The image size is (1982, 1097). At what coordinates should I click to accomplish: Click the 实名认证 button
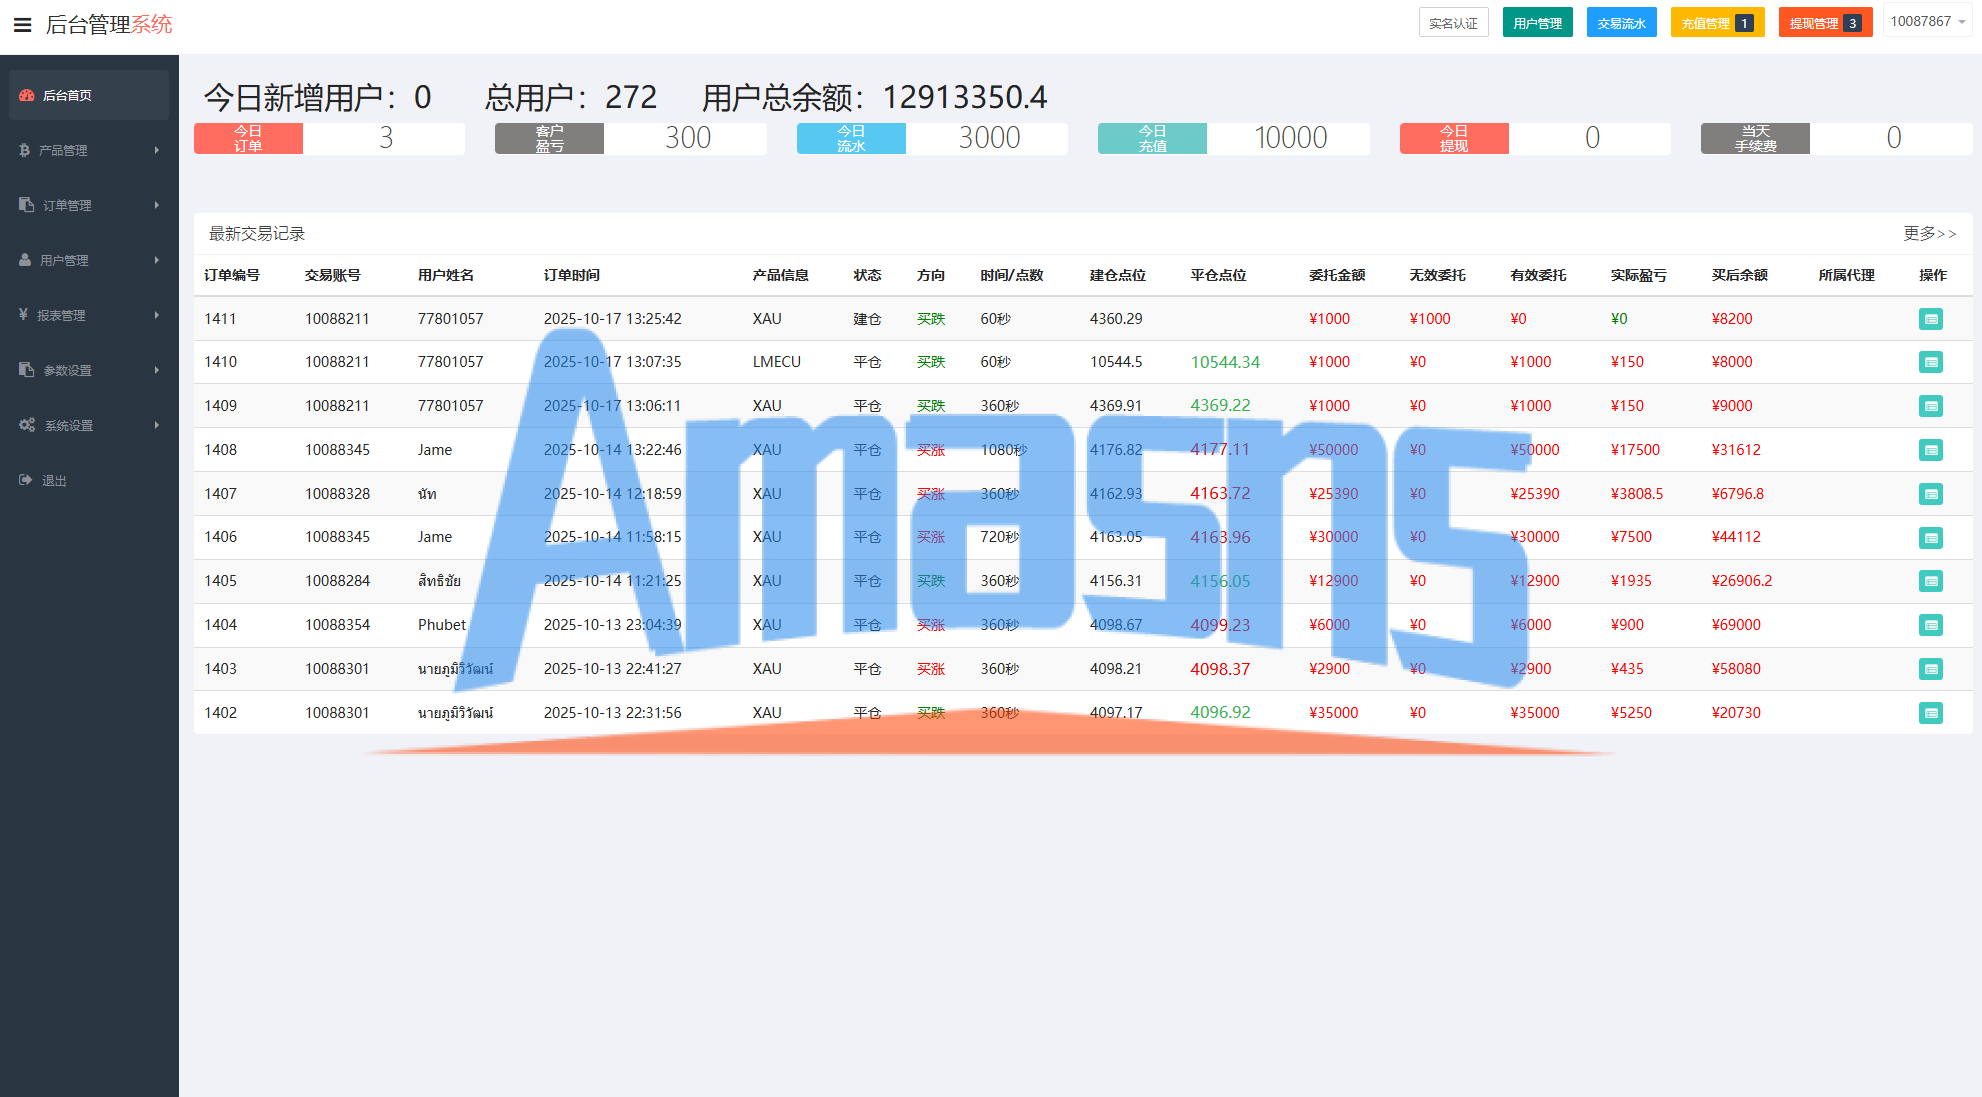(1453, 23)
